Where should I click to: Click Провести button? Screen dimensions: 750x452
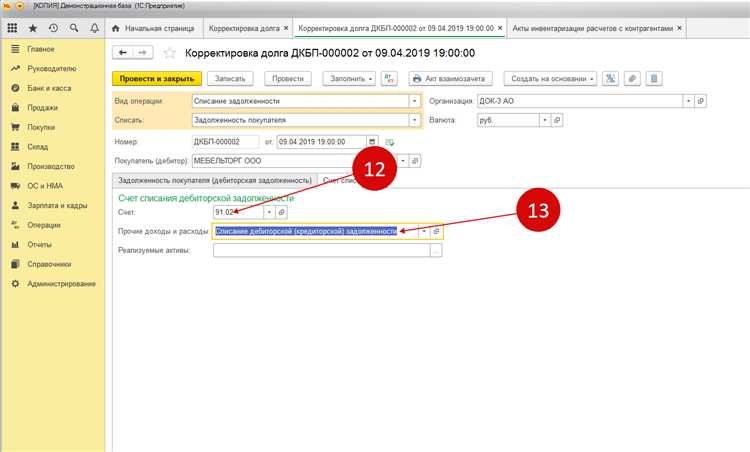(x=288, y=78)
